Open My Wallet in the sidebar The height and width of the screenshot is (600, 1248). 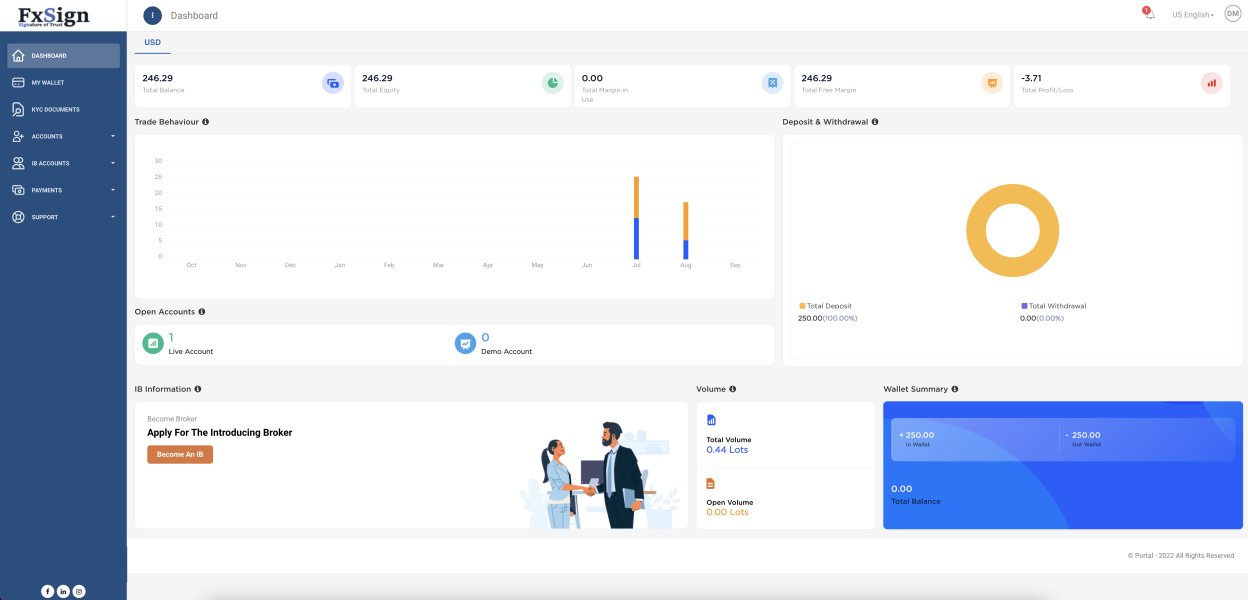click(64, 82)
